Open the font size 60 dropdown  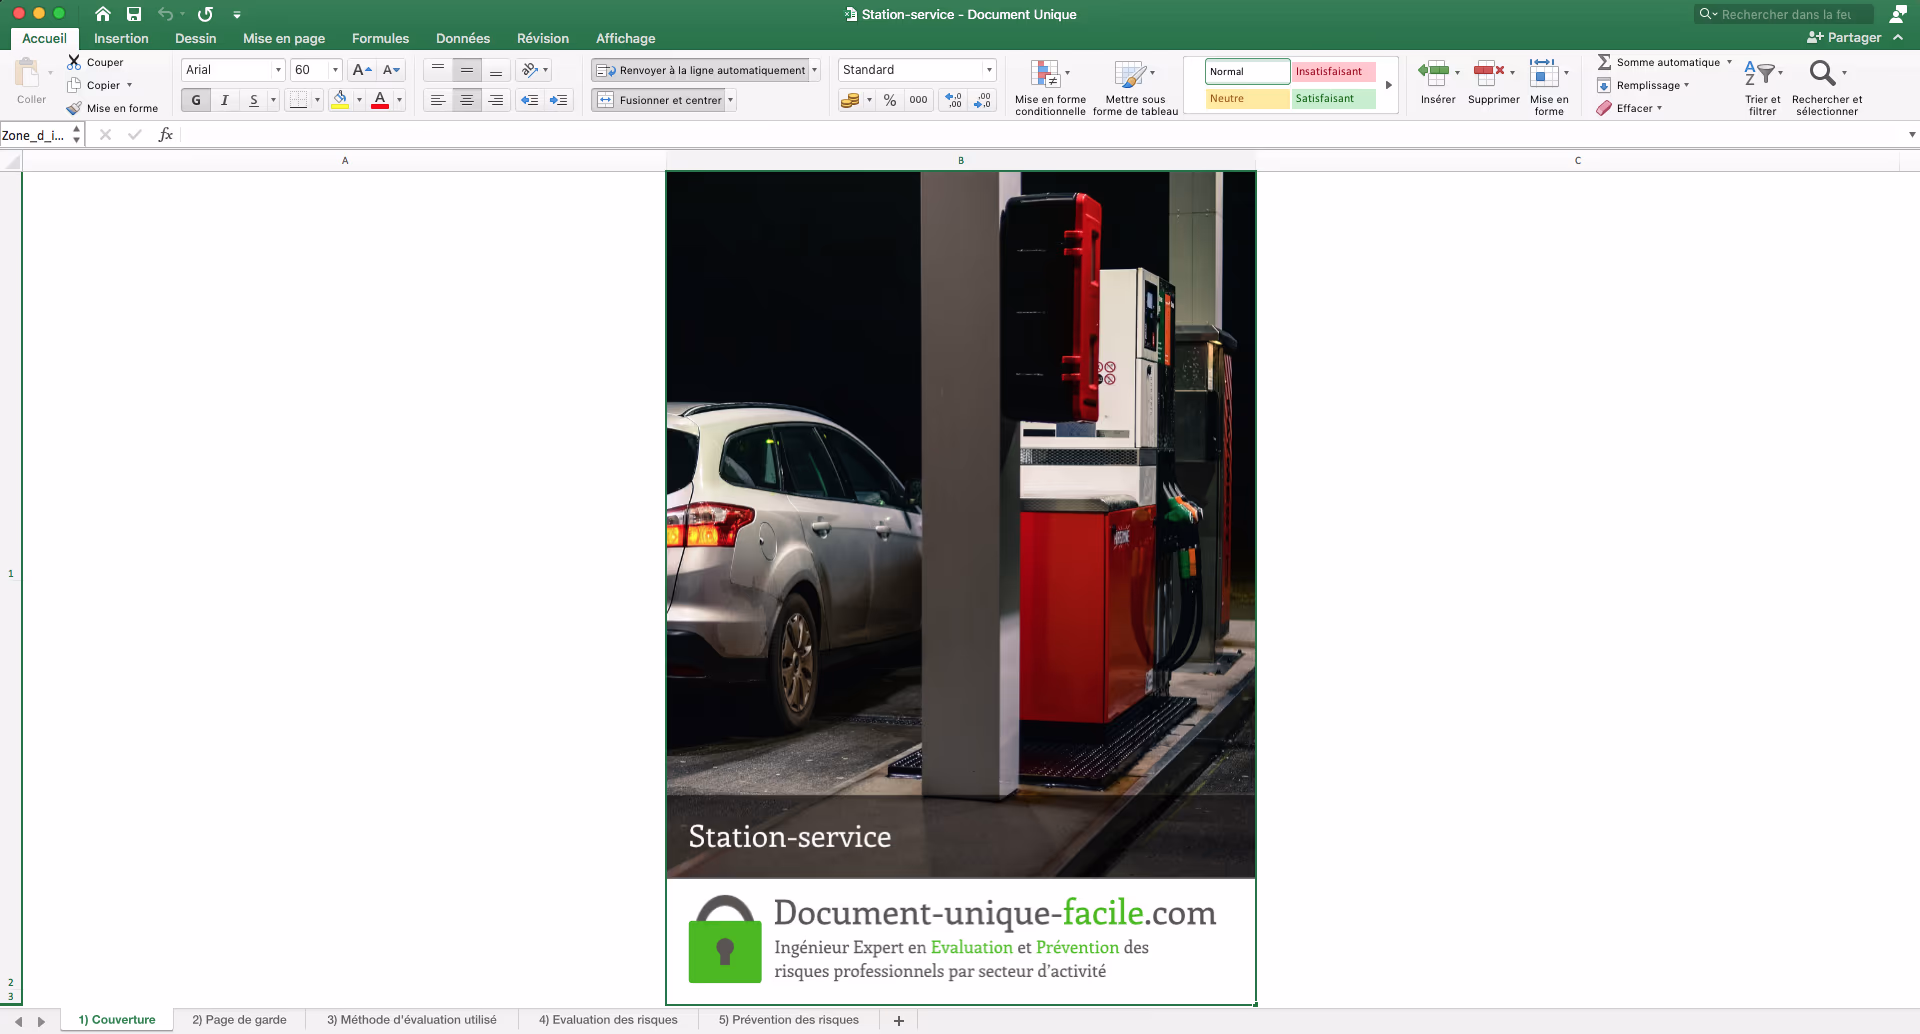tap(335, 70)
